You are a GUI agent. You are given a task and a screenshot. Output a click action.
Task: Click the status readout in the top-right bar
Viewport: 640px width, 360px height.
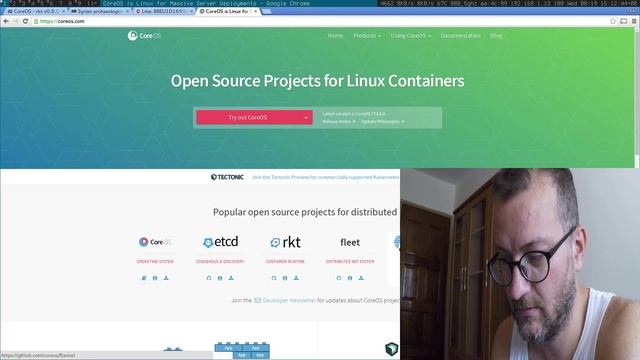point(509,3)
